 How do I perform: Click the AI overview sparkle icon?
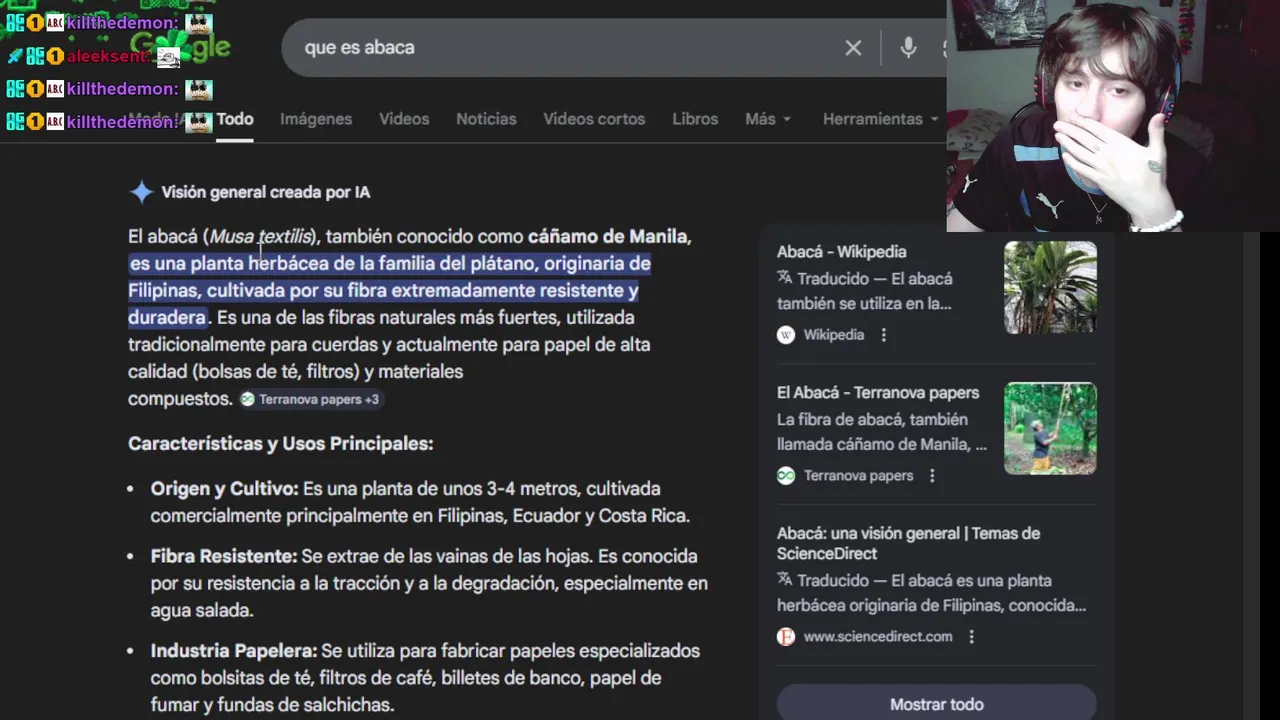tap(141, 192)
